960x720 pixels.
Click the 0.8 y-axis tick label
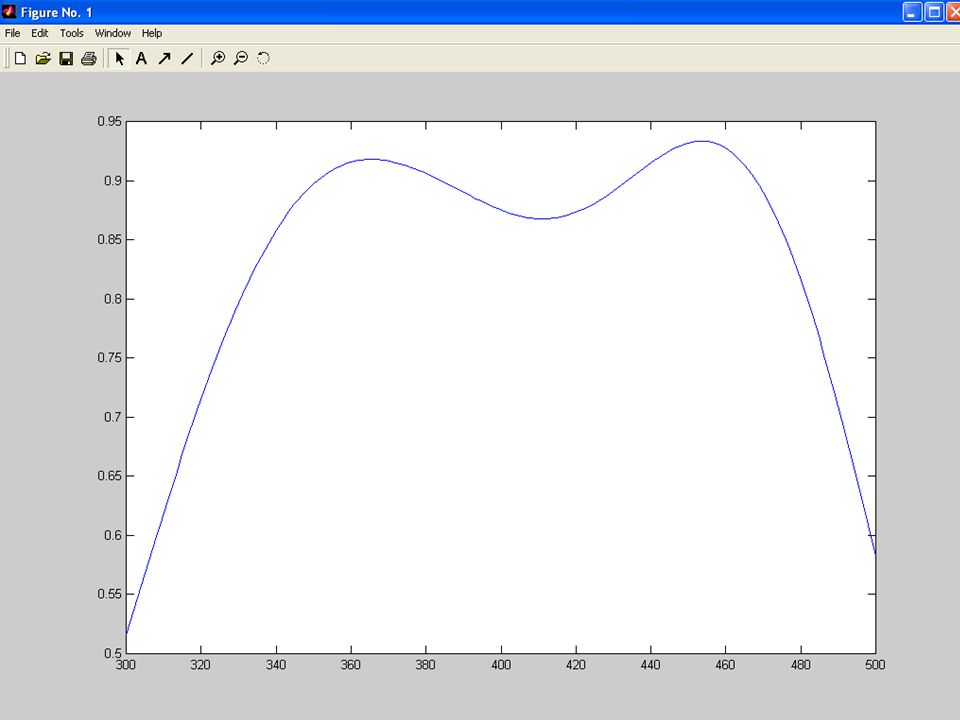pyautogui.click(x=113, y=299)
